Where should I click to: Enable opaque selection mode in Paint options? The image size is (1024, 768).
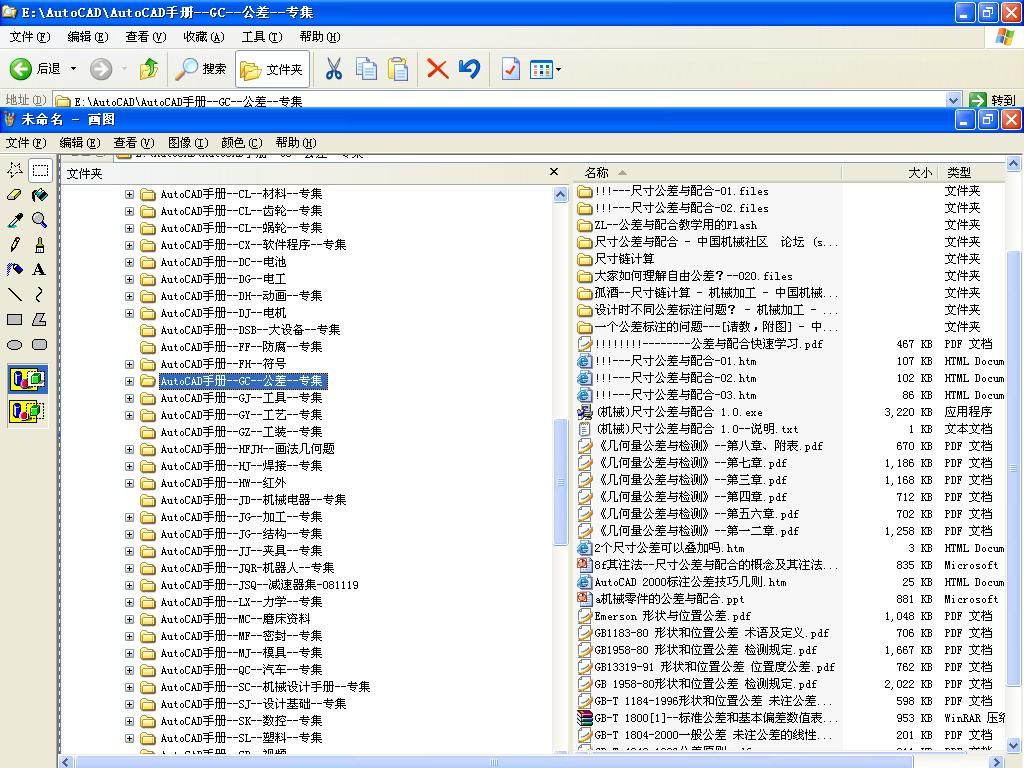(x=27, y=379)
